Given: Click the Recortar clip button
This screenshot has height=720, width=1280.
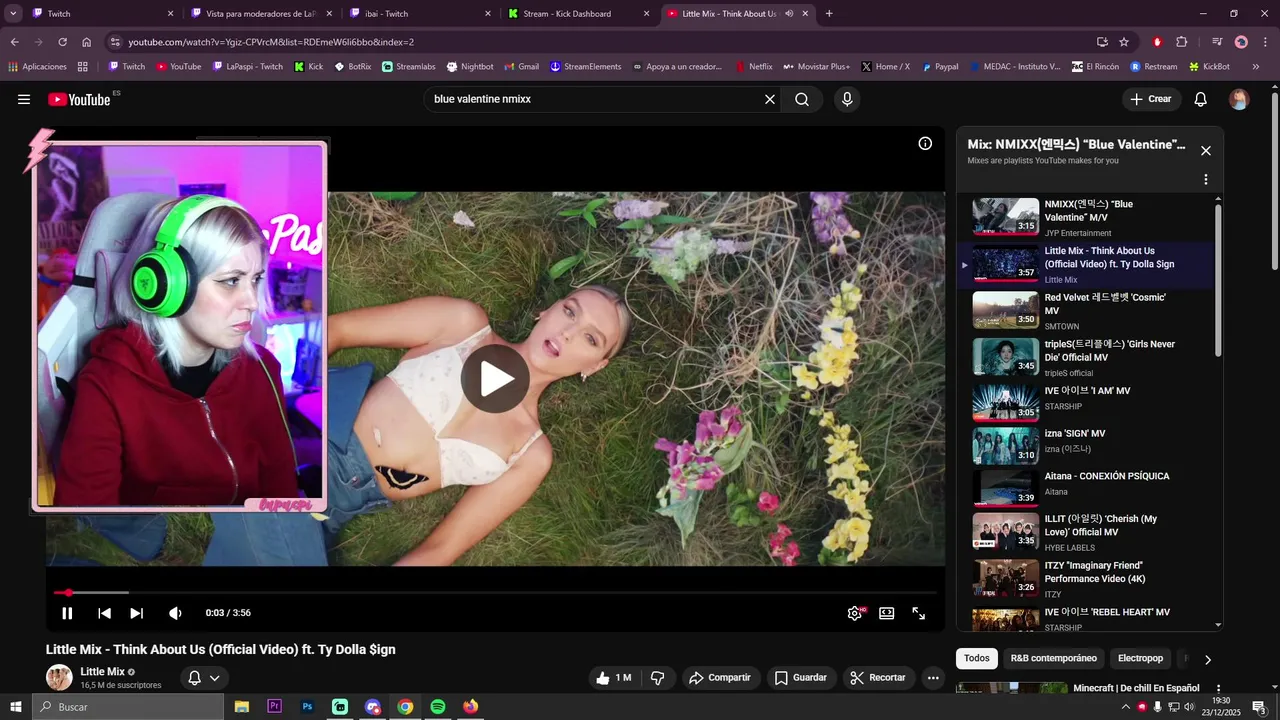Looking at the screenshot, I should click(879, 678).
